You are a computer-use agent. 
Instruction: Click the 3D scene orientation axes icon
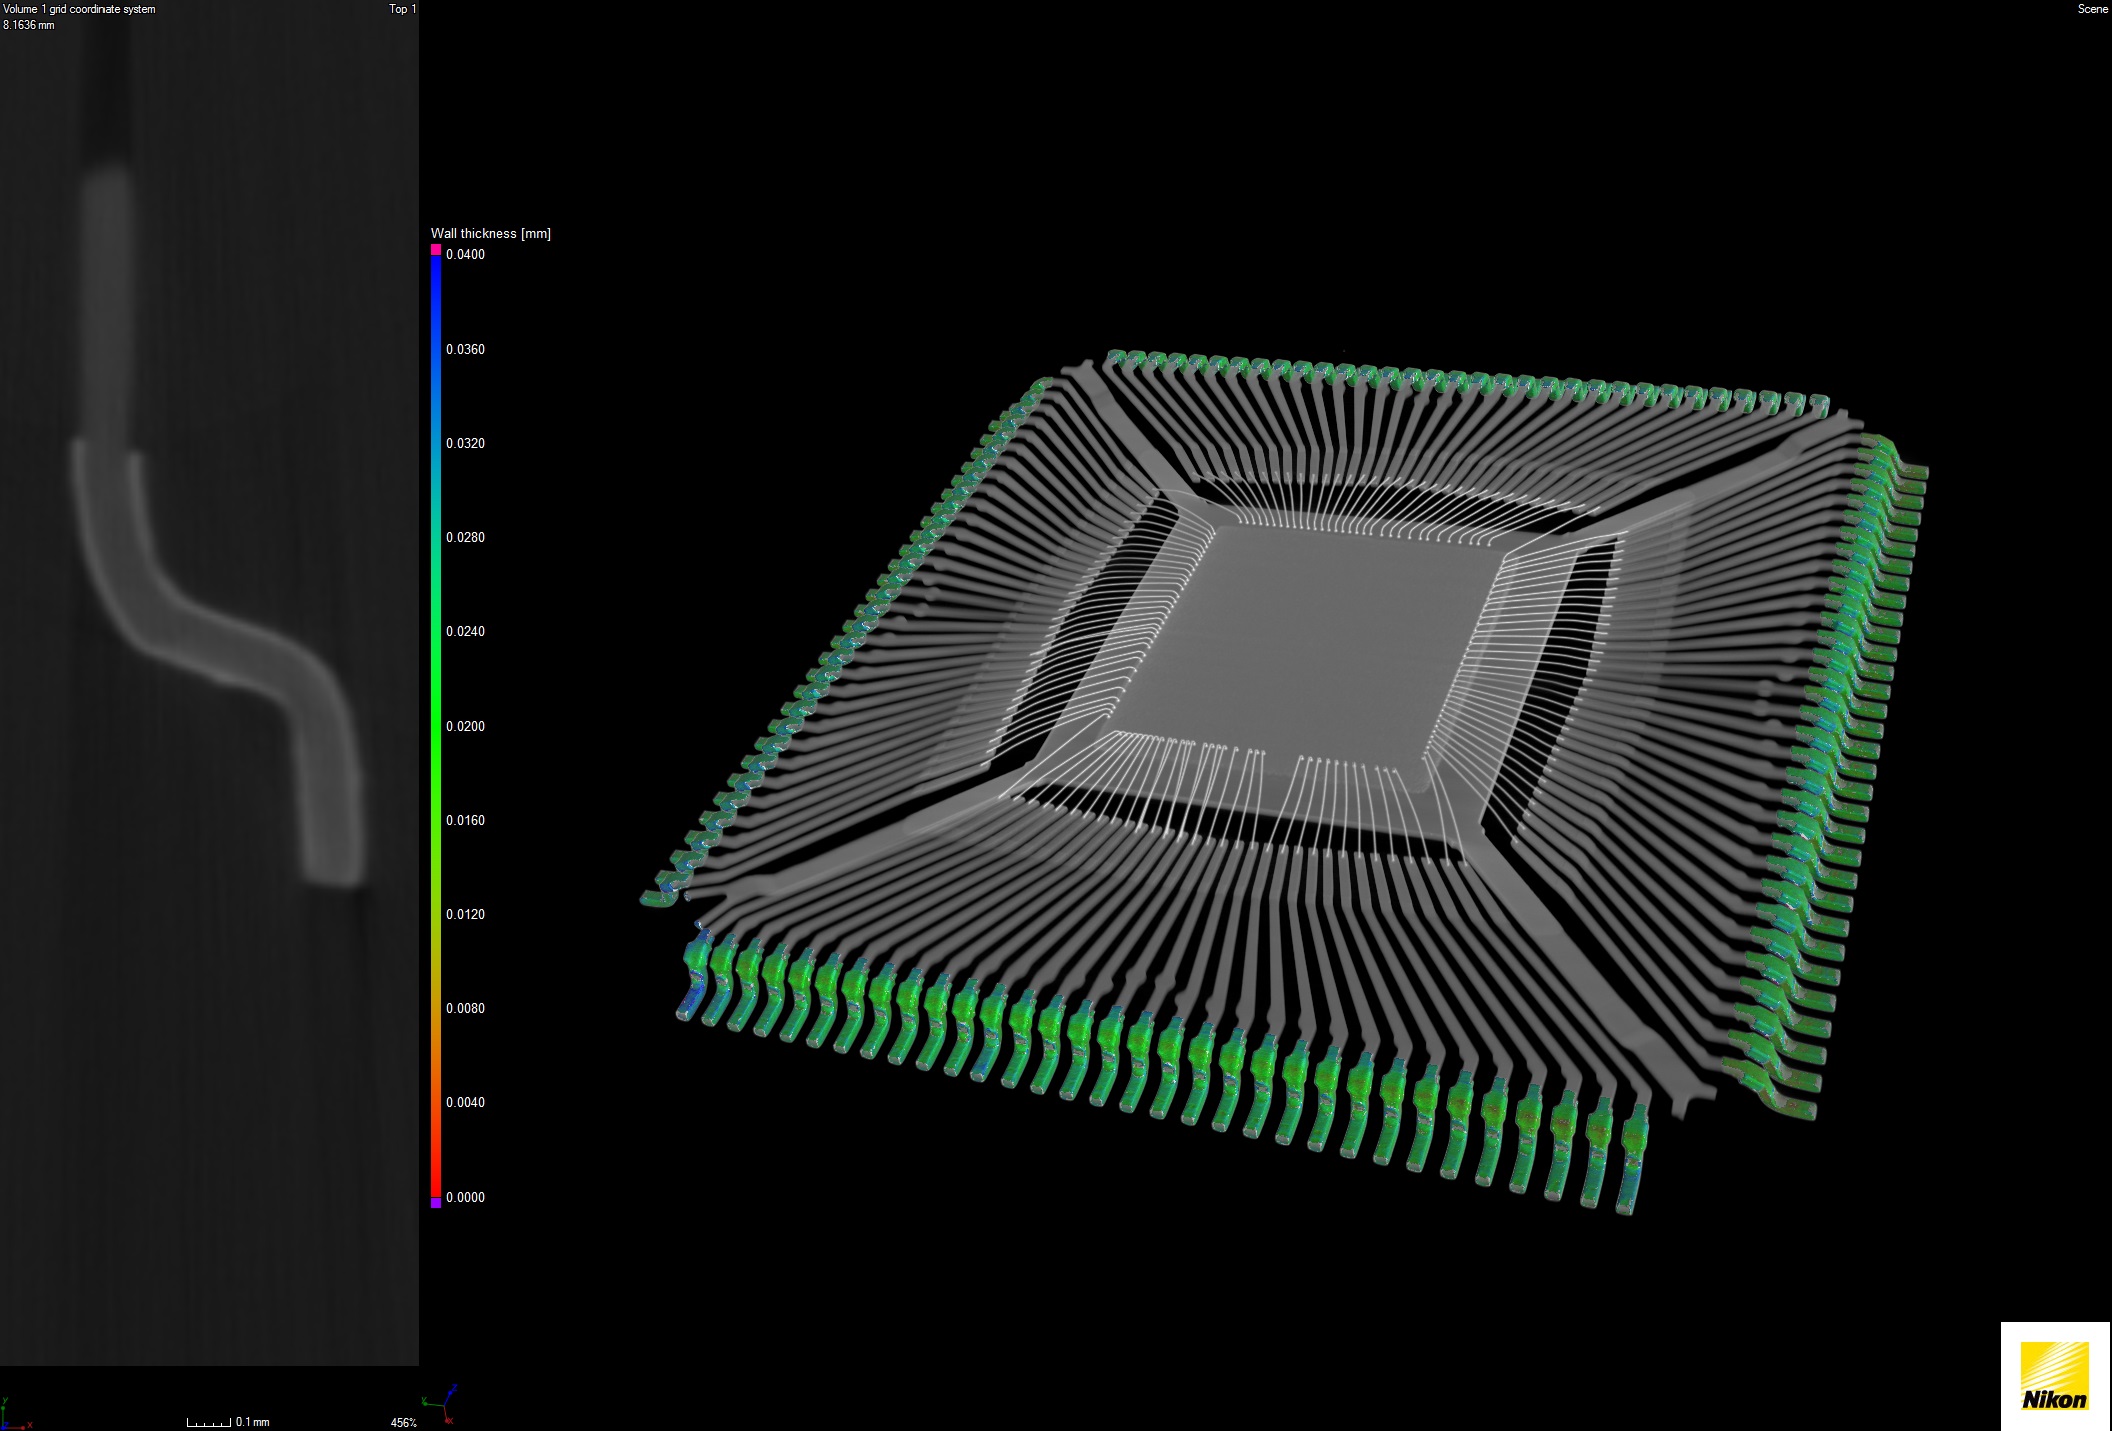coord(440,1404)
